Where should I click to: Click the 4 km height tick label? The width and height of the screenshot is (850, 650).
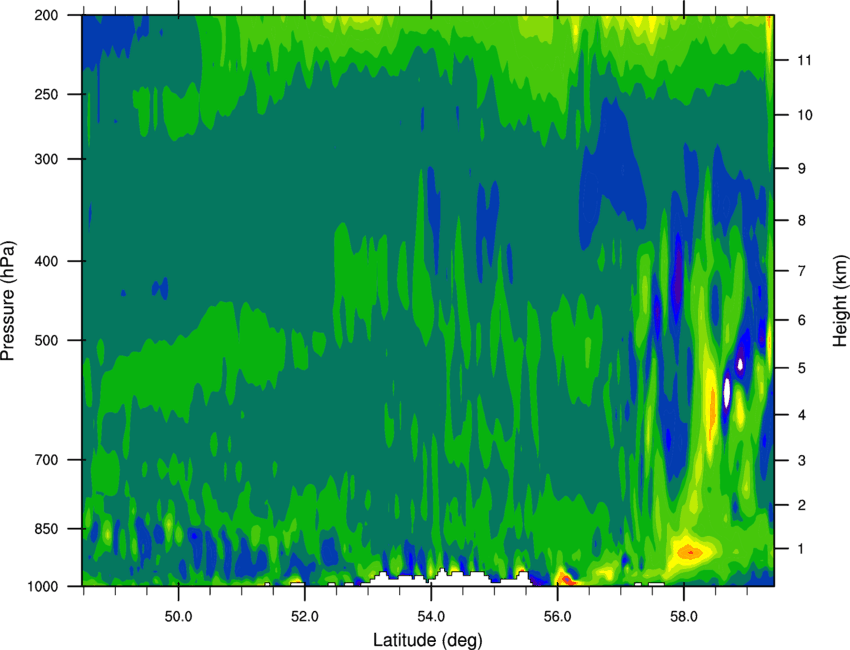click(801, 415)
